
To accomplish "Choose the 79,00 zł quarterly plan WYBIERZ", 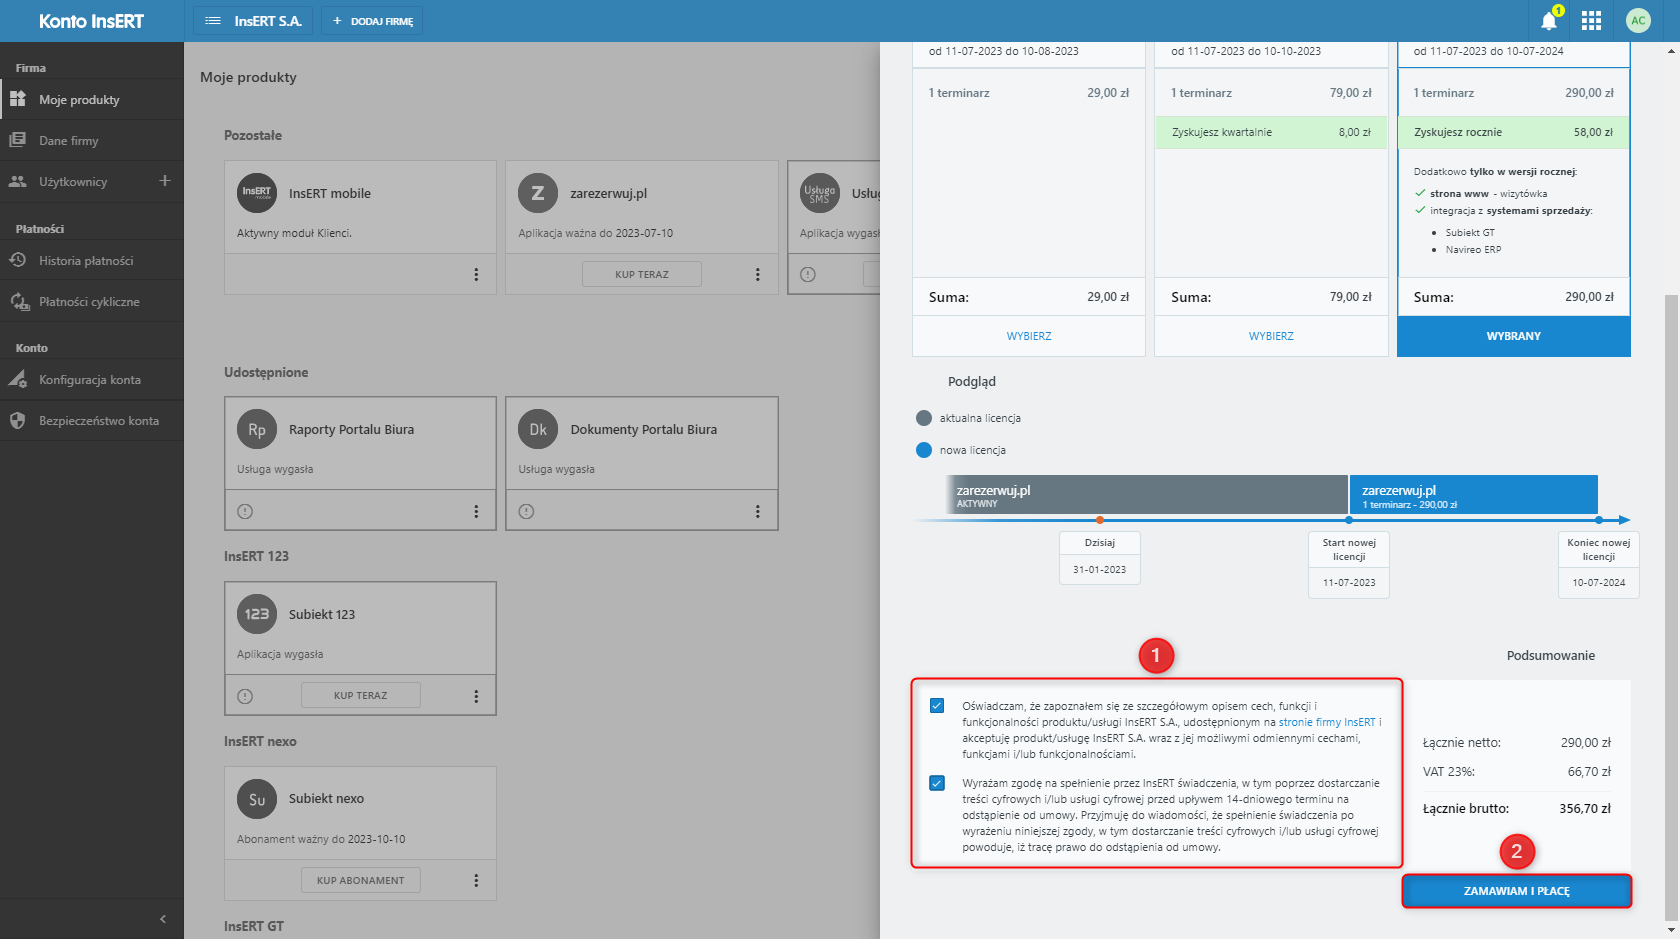I will click(1271, 336).
